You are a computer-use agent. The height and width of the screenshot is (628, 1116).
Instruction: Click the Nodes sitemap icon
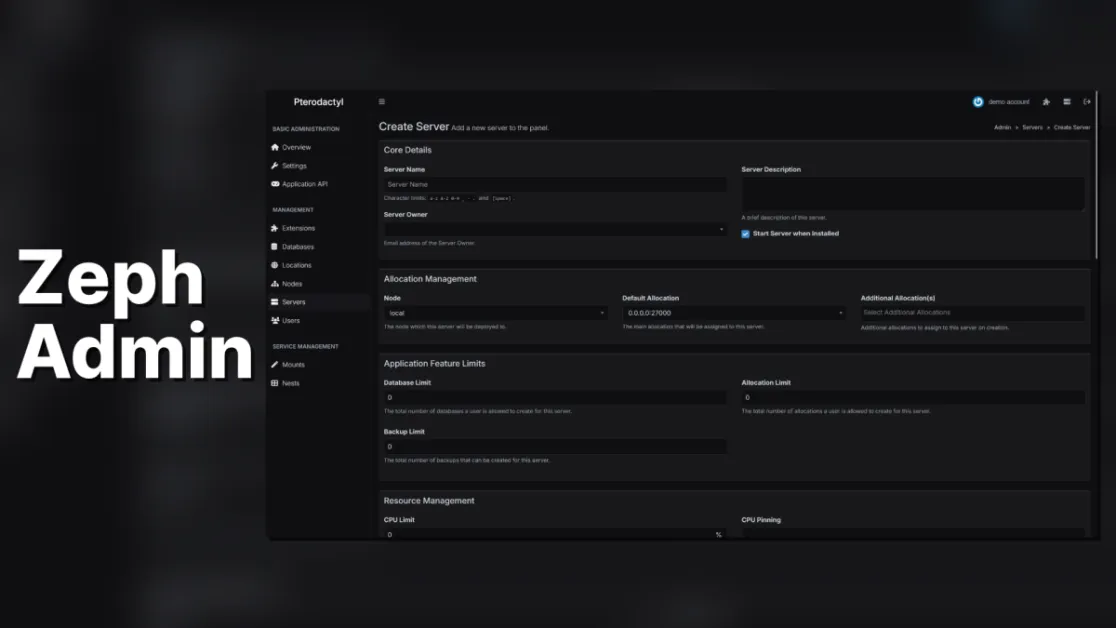275,284
